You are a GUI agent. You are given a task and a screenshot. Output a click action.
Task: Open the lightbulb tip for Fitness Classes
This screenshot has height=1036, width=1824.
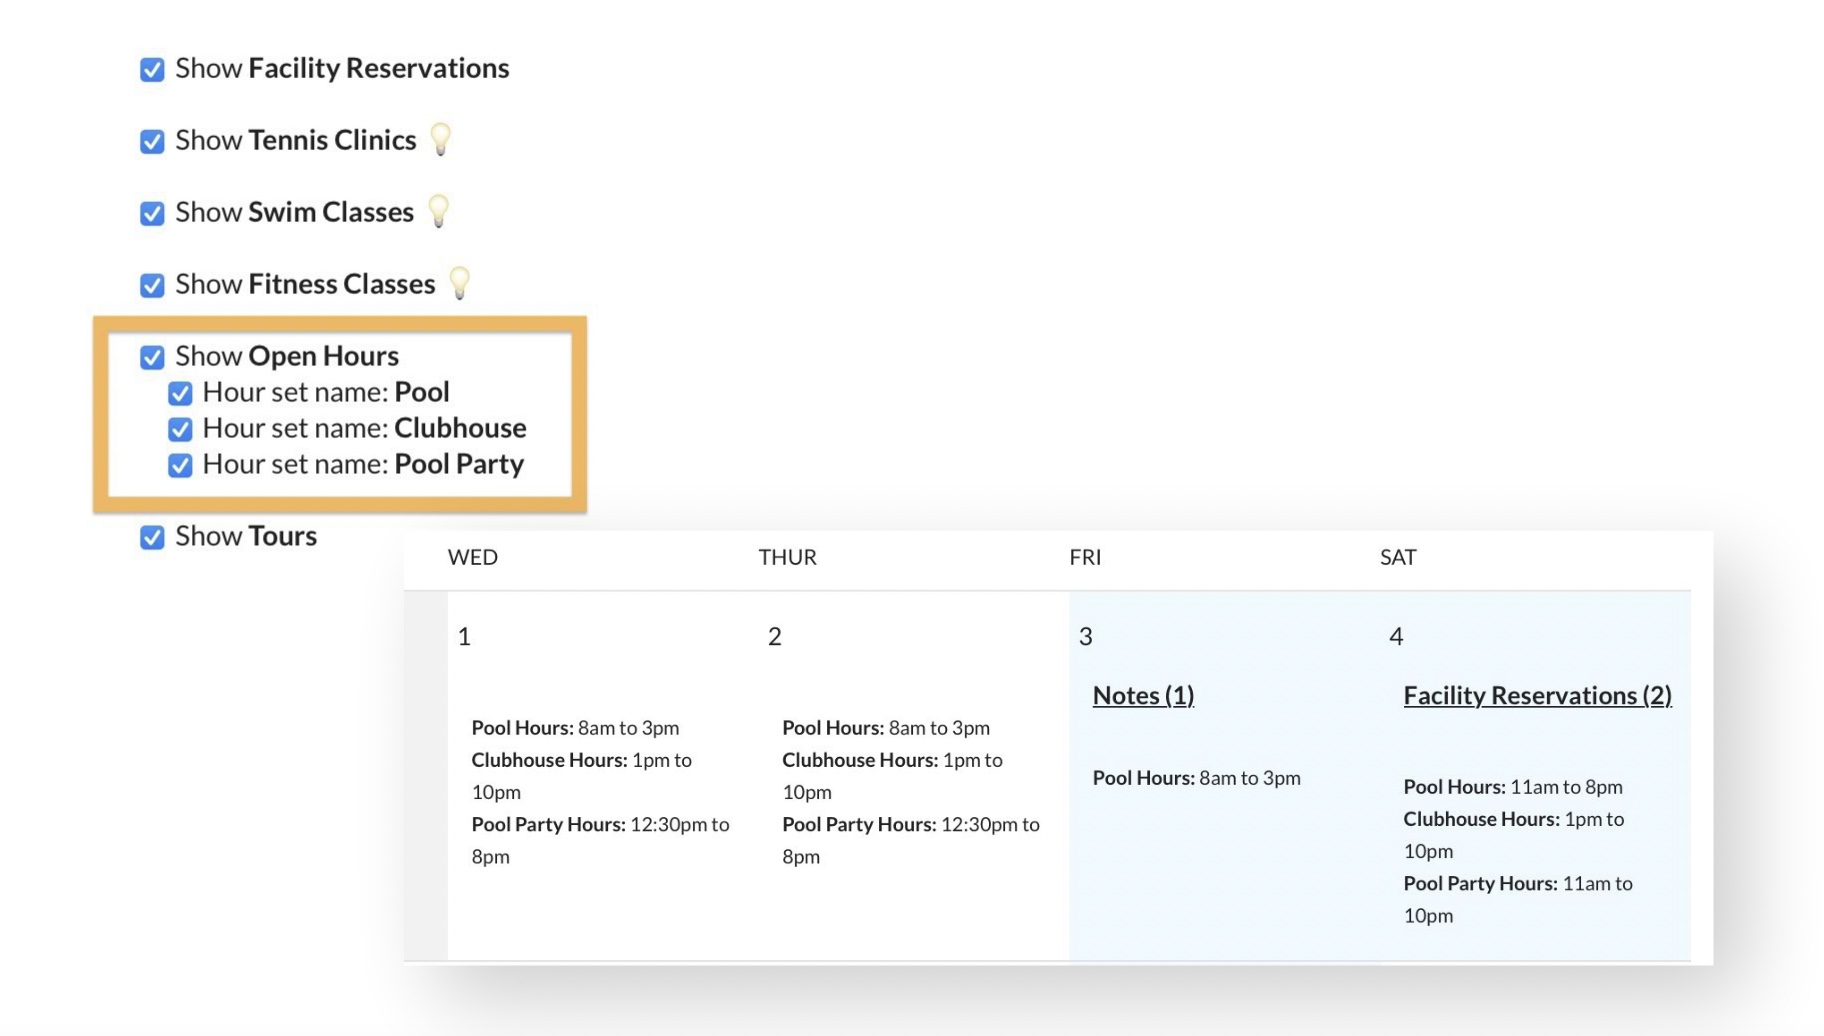point(459,283)
